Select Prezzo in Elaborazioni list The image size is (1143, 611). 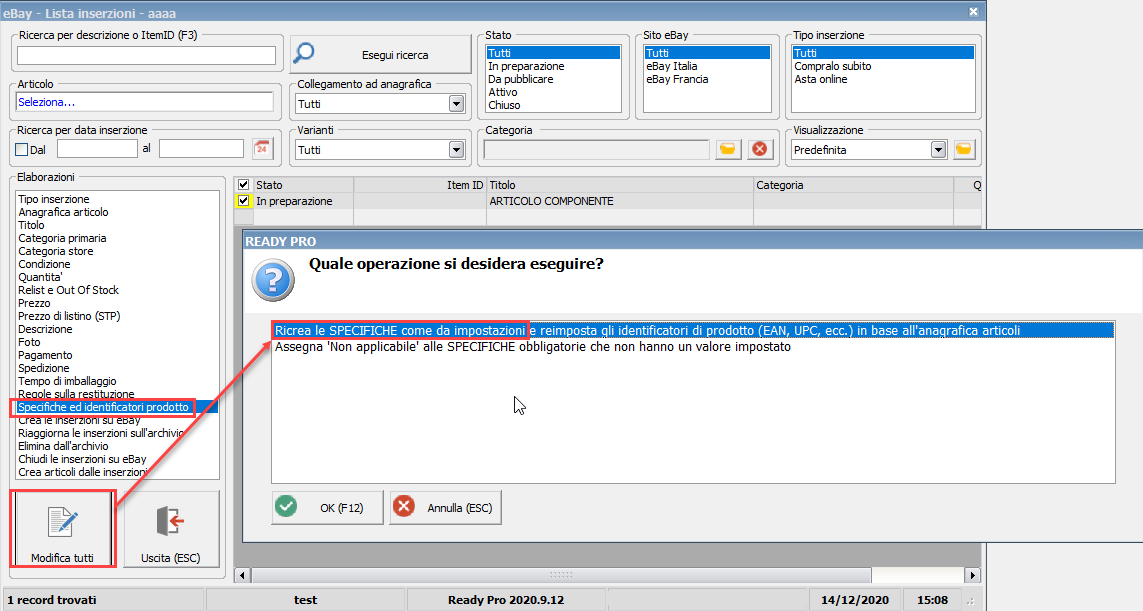click(117, 303)
